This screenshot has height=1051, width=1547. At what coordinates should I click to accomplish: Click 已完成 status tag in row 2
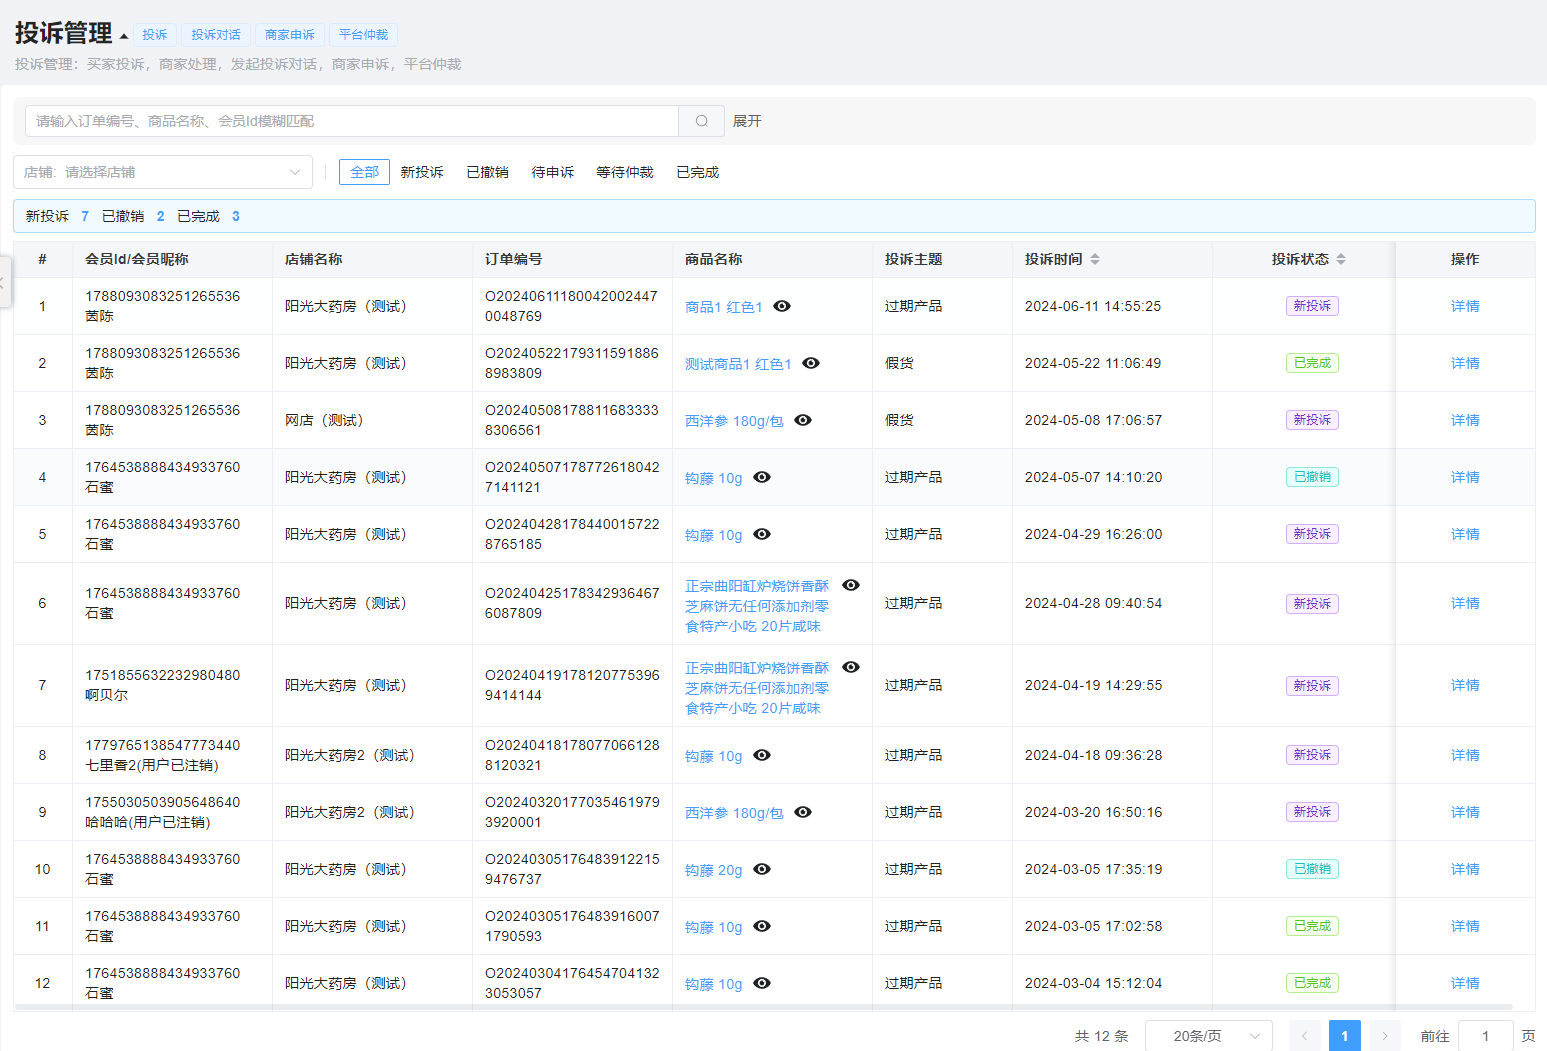pos(1312,363)
